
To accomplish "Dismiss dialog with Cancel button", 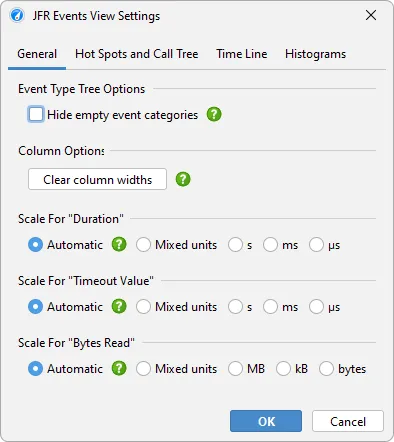I will (348, 421).
